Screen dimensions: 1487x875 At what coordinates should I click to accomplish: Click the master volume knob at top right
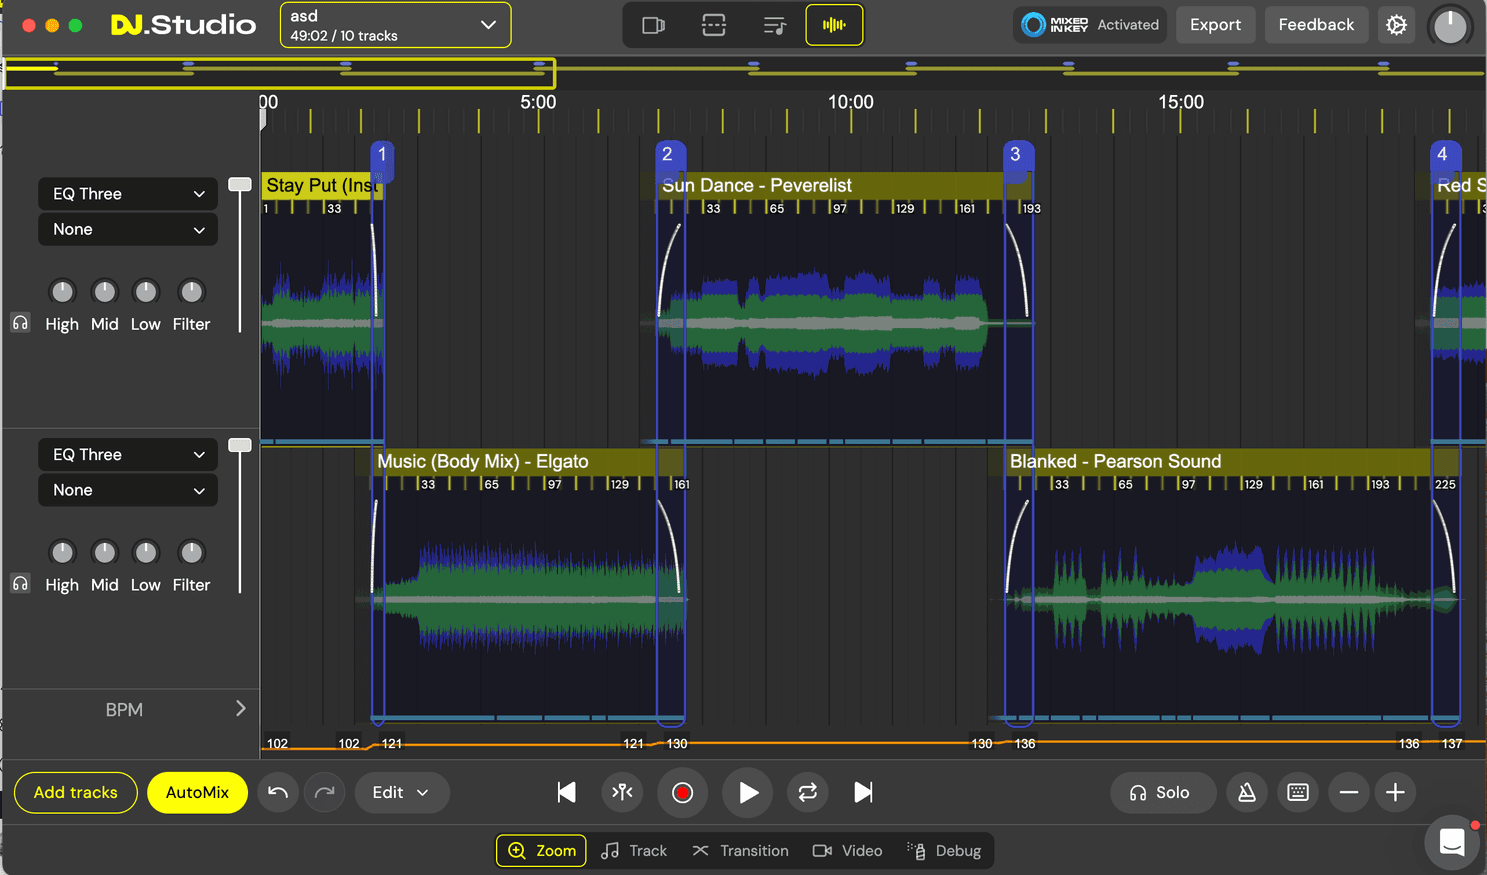click(x=1450, y=25)
